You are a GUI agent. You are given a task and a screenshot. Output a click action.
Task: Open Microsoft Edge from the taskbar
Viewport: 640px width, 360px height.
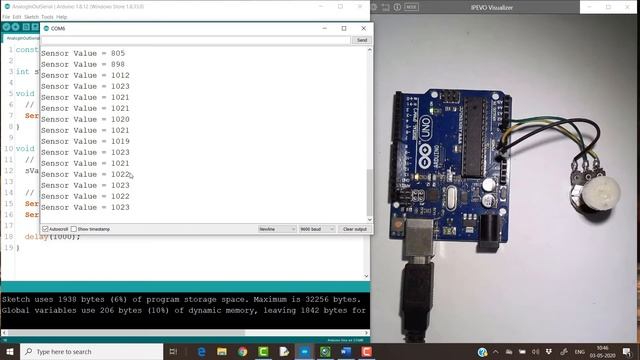coord(201,351)
